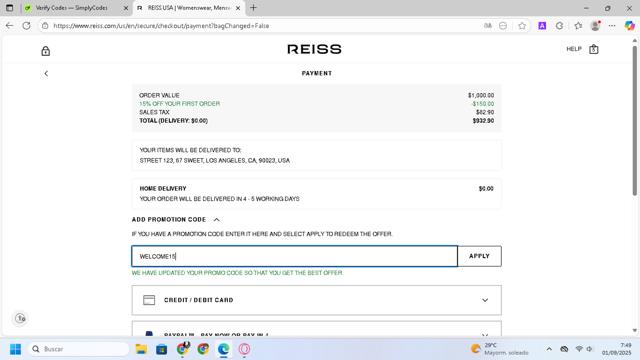Click the taskbar Buscar search box
Viewport: 640px width, 360px height.
coord(78,349)
